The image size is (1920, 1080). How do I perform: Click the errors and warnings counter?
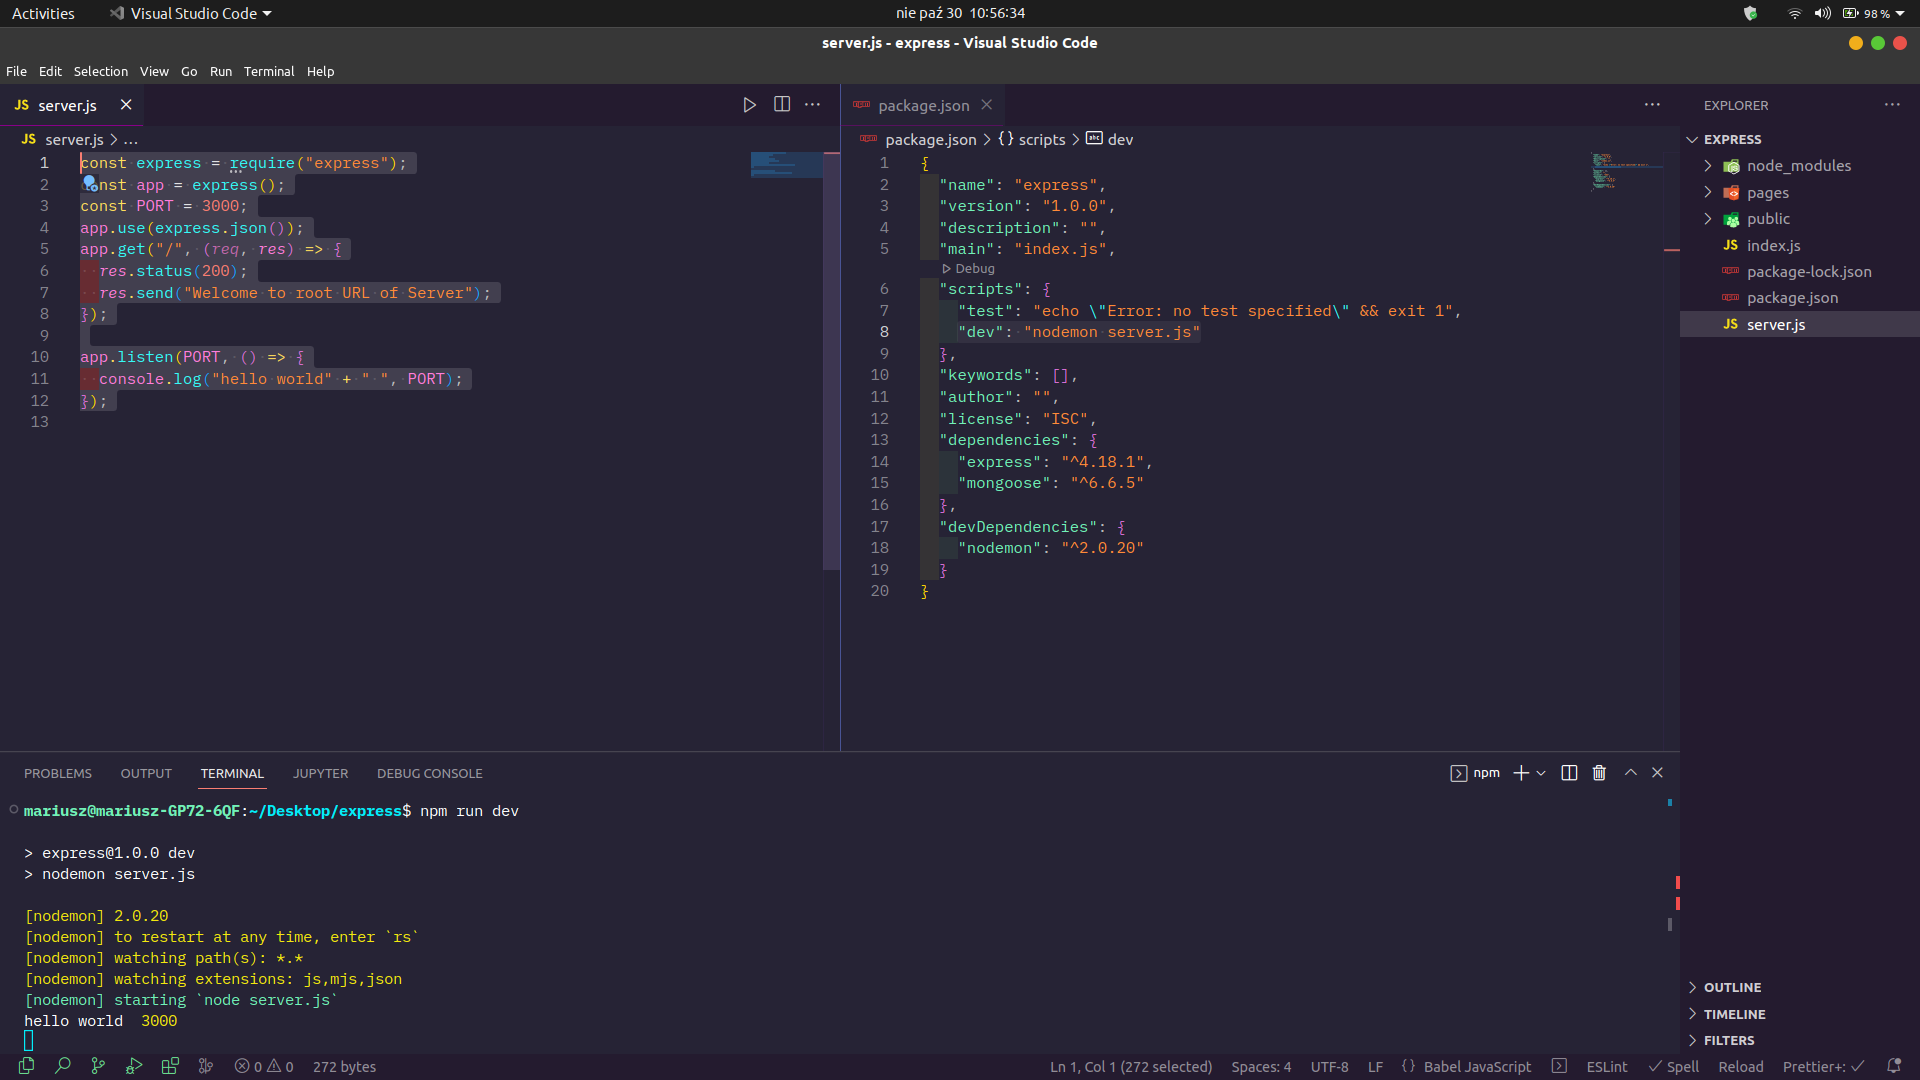click(264, 1066)
